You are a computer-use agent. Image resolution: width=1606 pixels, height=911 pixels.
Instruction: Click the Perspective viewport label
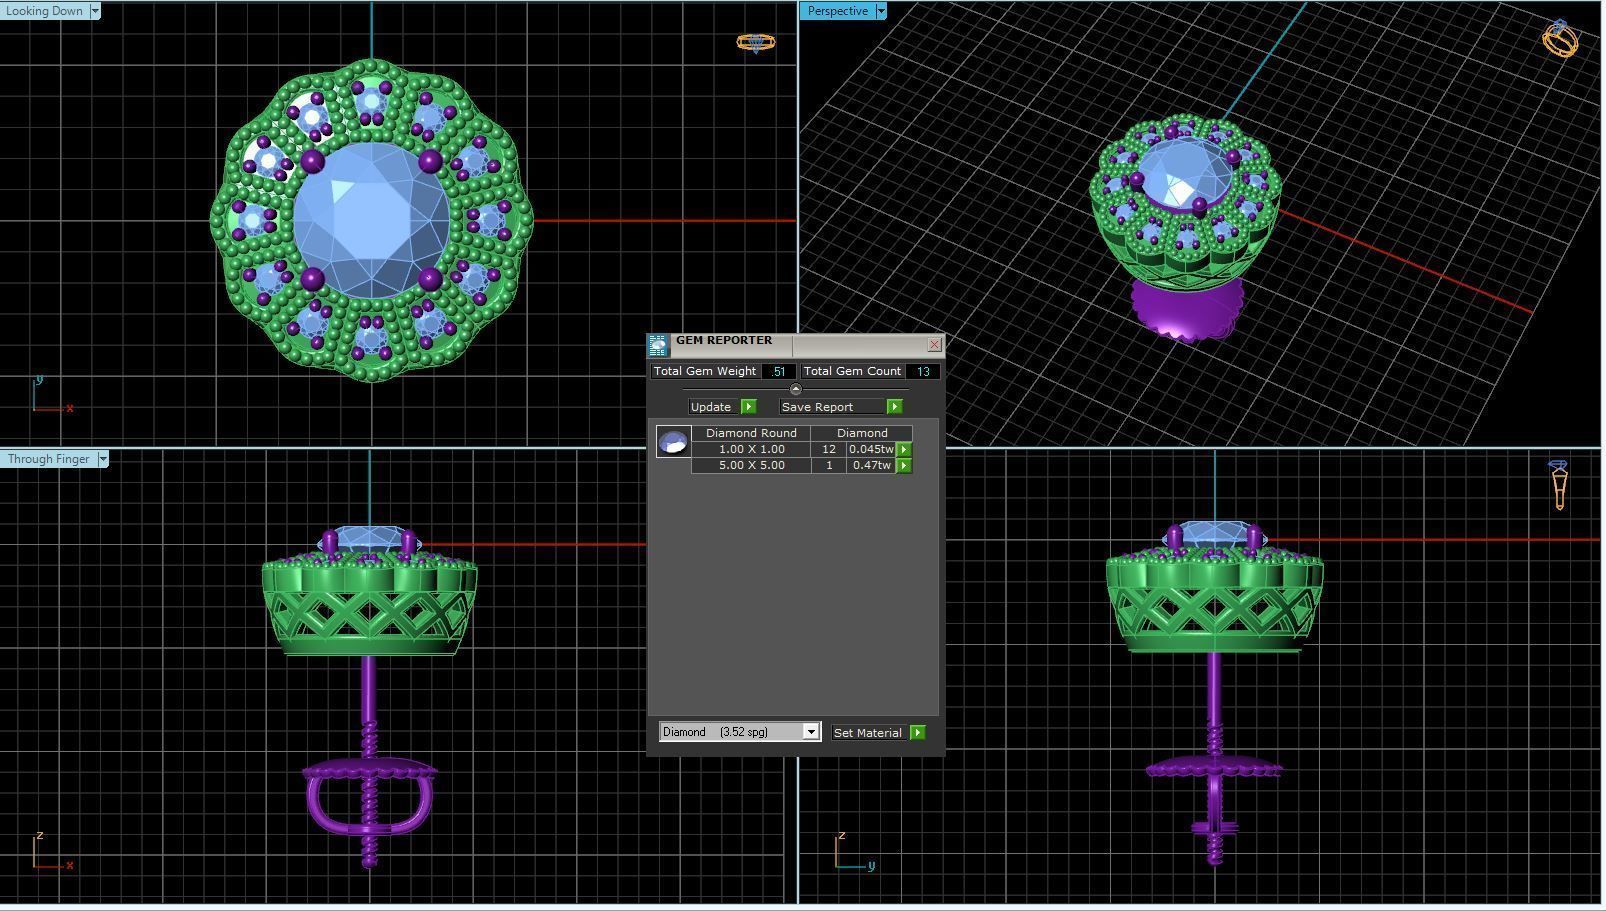click(838, 11)
